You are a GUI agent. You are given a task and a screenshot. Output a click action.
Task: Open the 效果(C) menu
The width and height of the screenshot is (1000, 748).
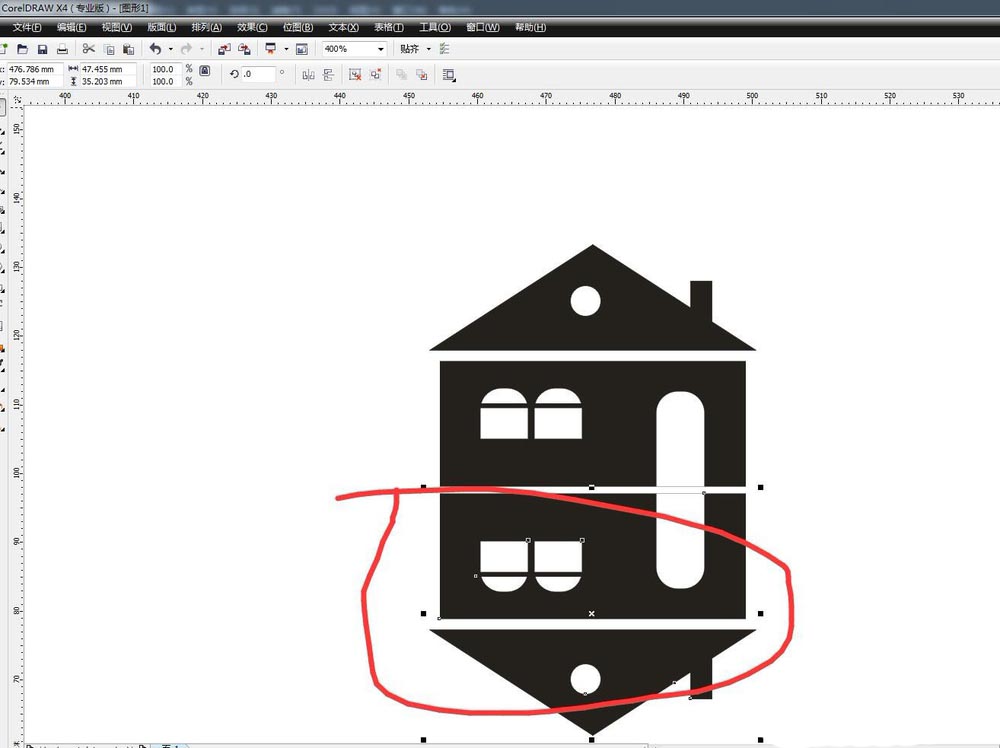pos(252,27)
